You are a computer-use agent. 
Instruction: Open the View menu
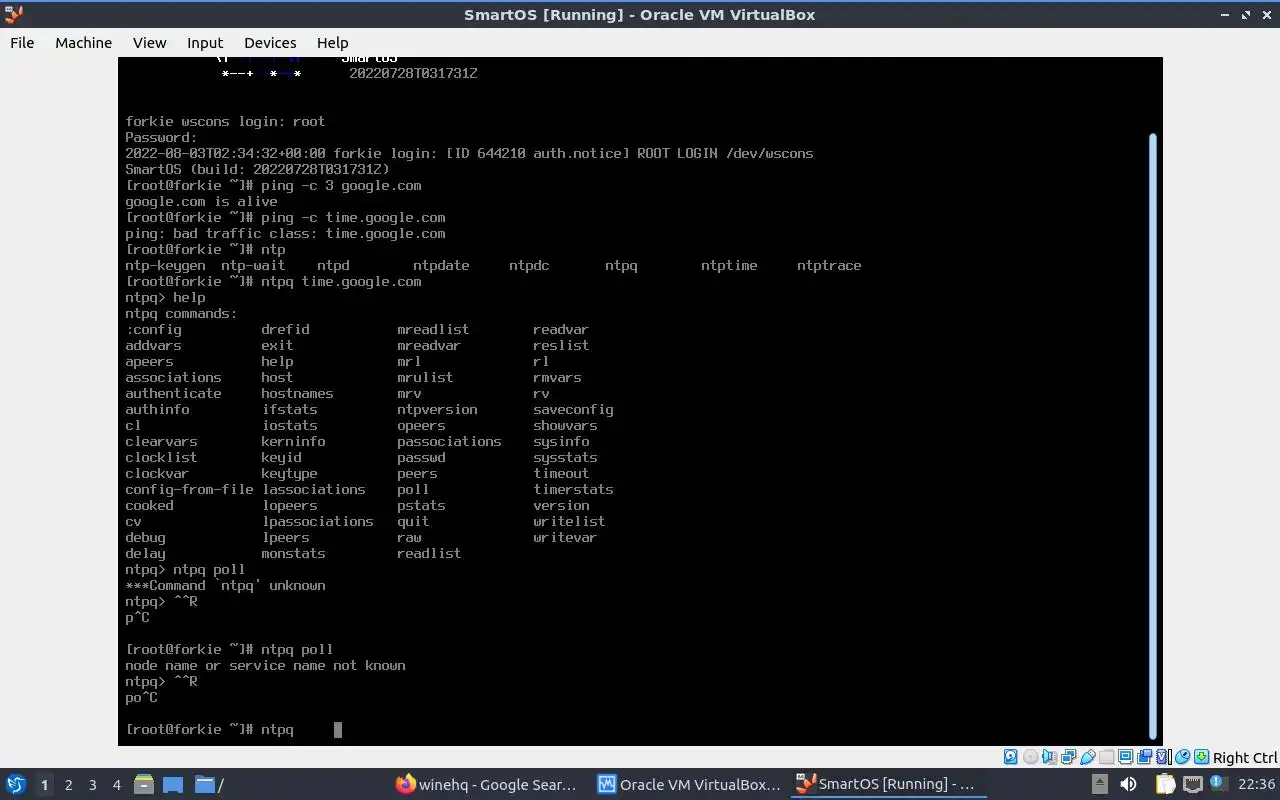point(149,42)
